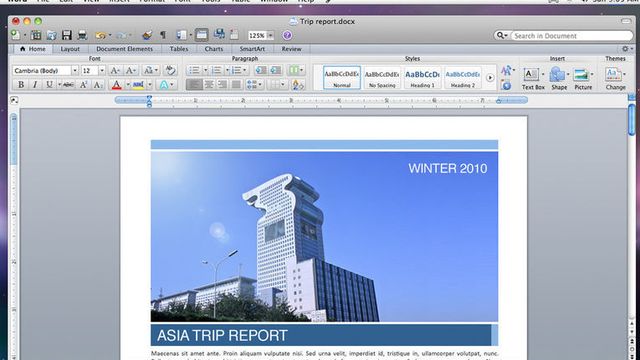
Task: Click the yellow Highlight color button
Action: click(x=138, y=84)
